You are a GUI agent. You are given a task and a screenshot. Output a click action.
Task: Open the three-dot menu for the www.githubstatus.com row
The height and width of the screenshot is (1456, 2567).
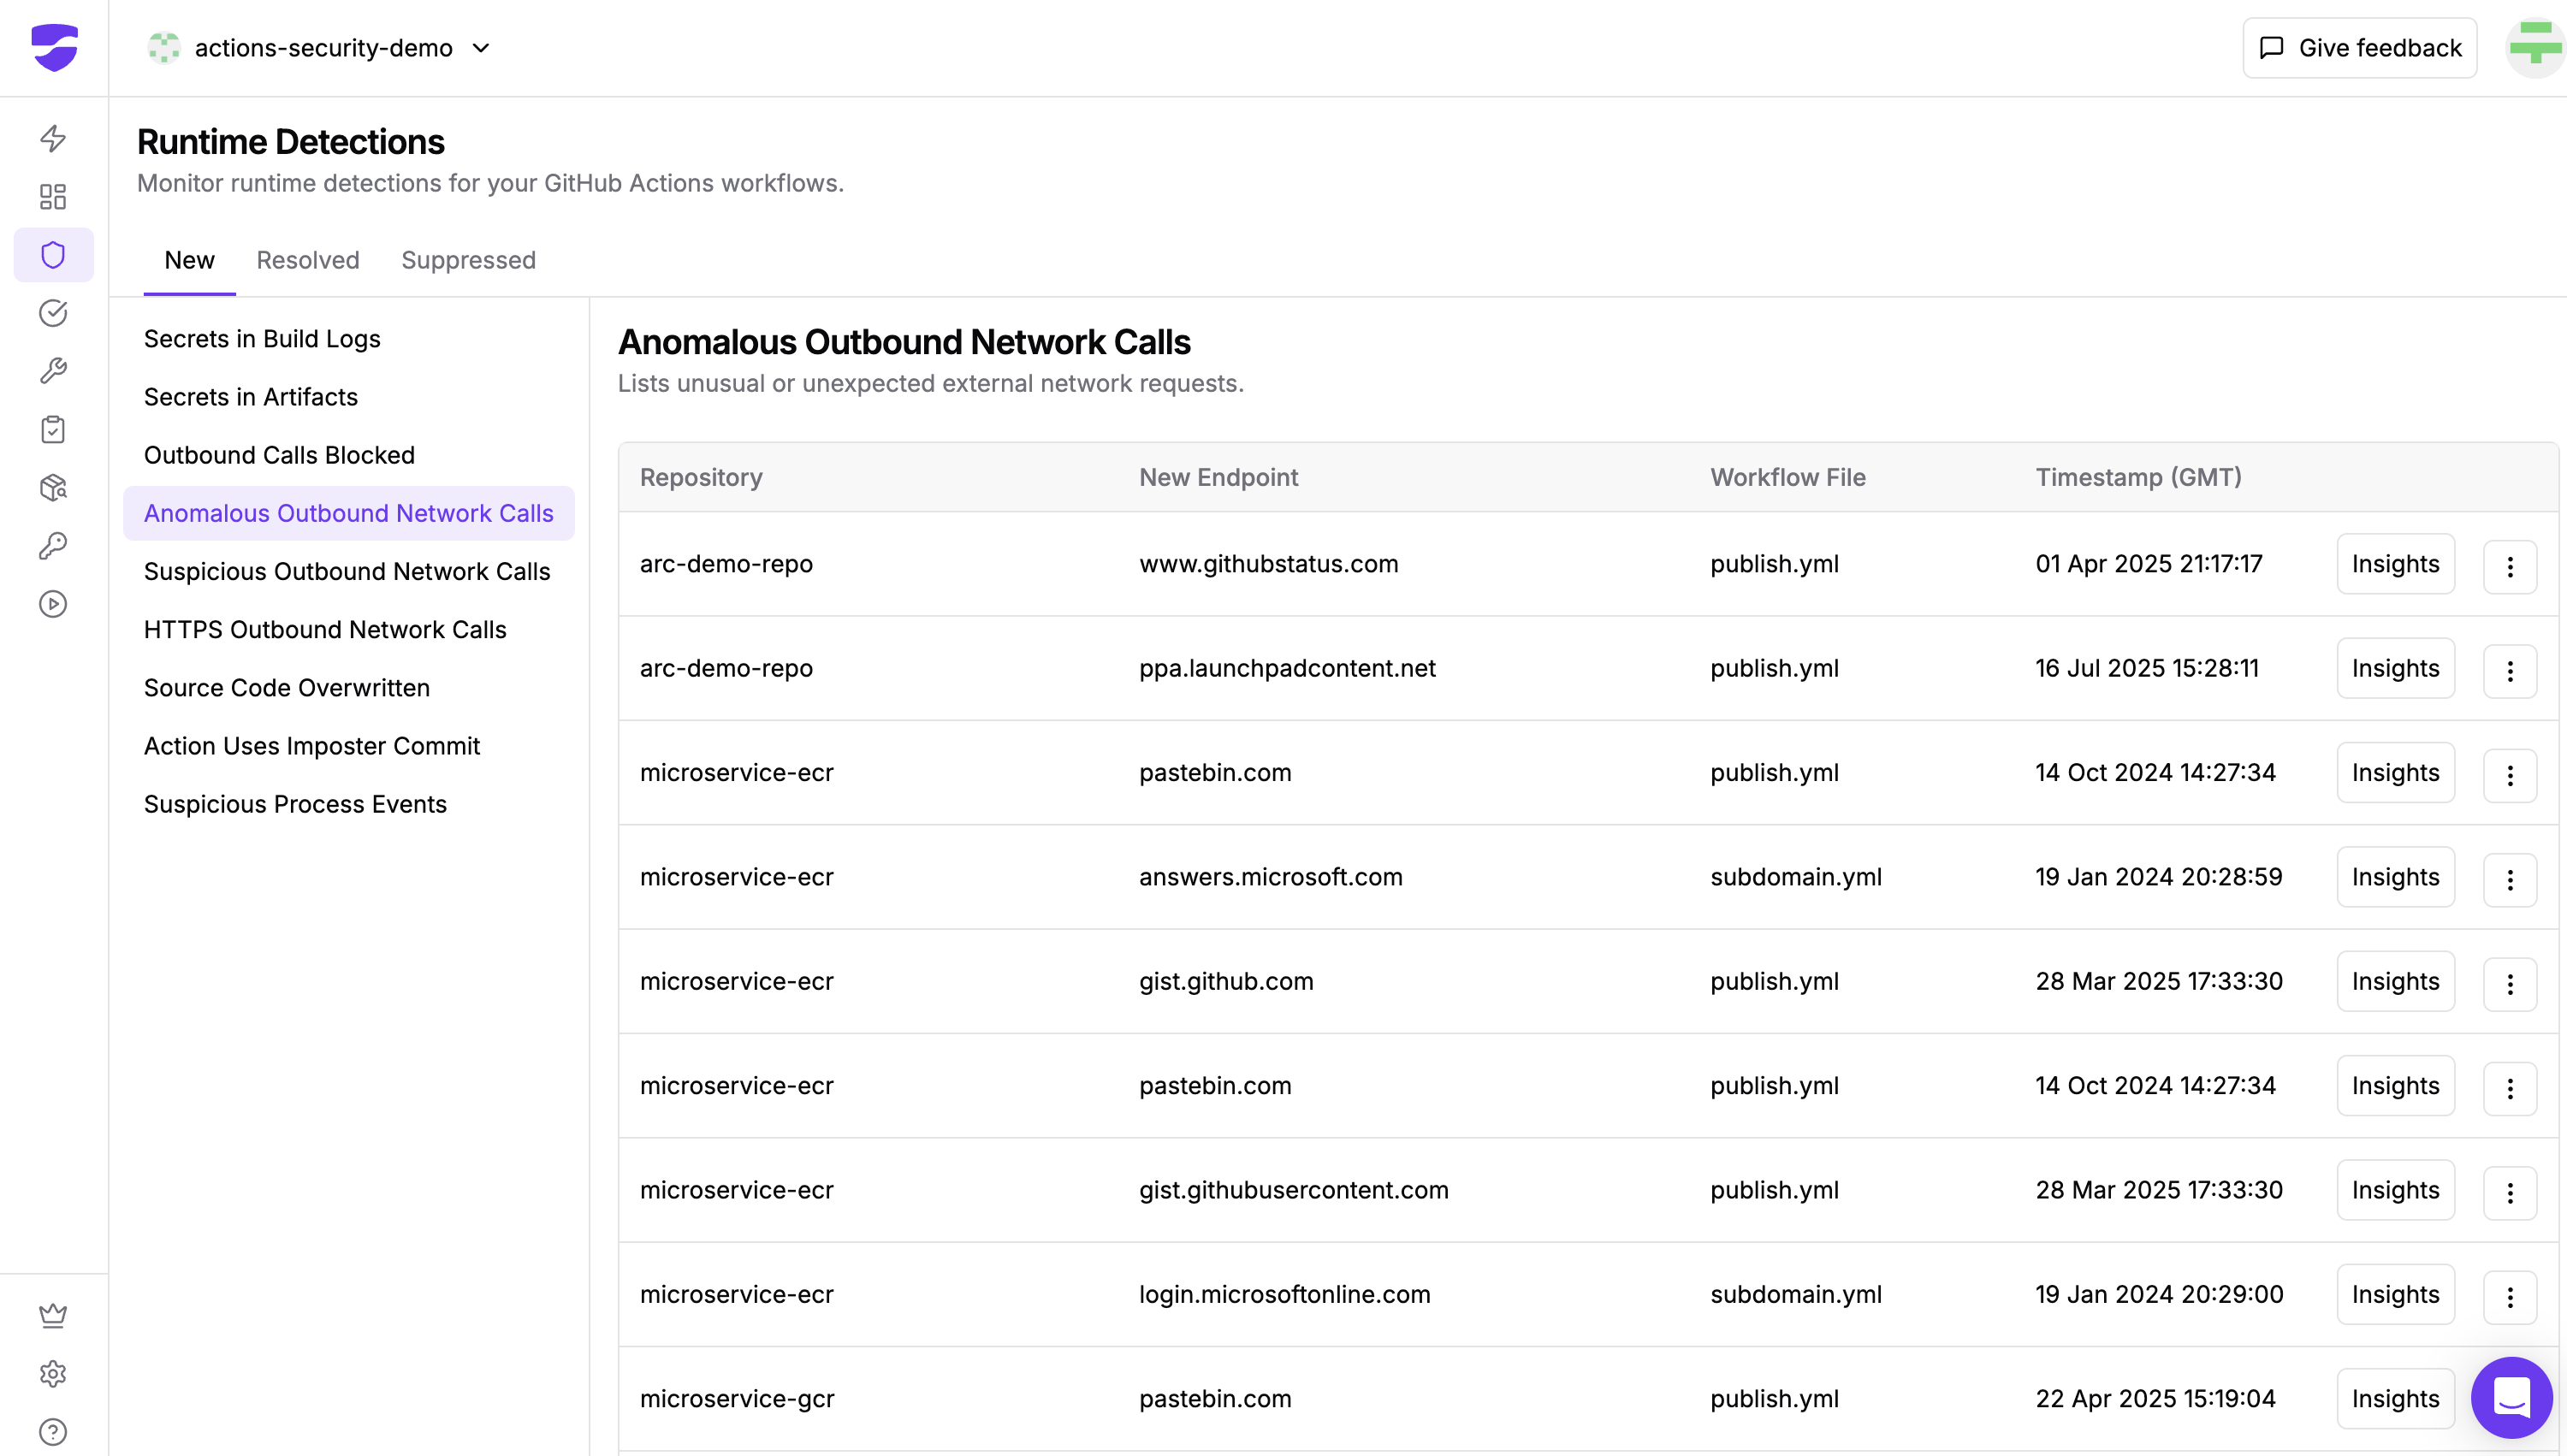(2509, 567)
